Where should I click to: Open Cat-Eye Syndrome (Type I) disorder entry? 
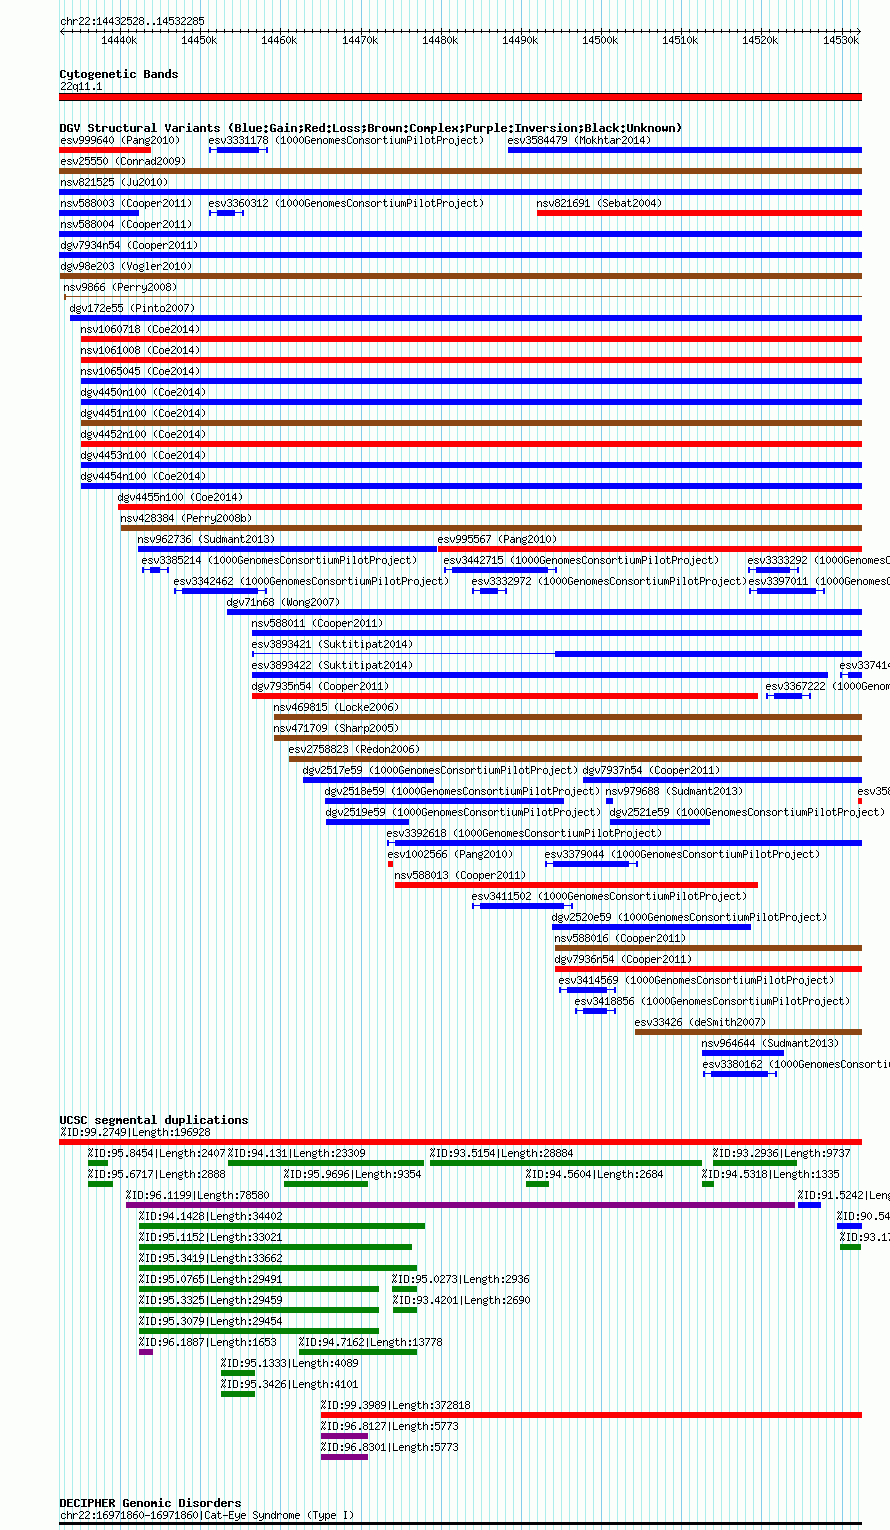coord(461,1524)
